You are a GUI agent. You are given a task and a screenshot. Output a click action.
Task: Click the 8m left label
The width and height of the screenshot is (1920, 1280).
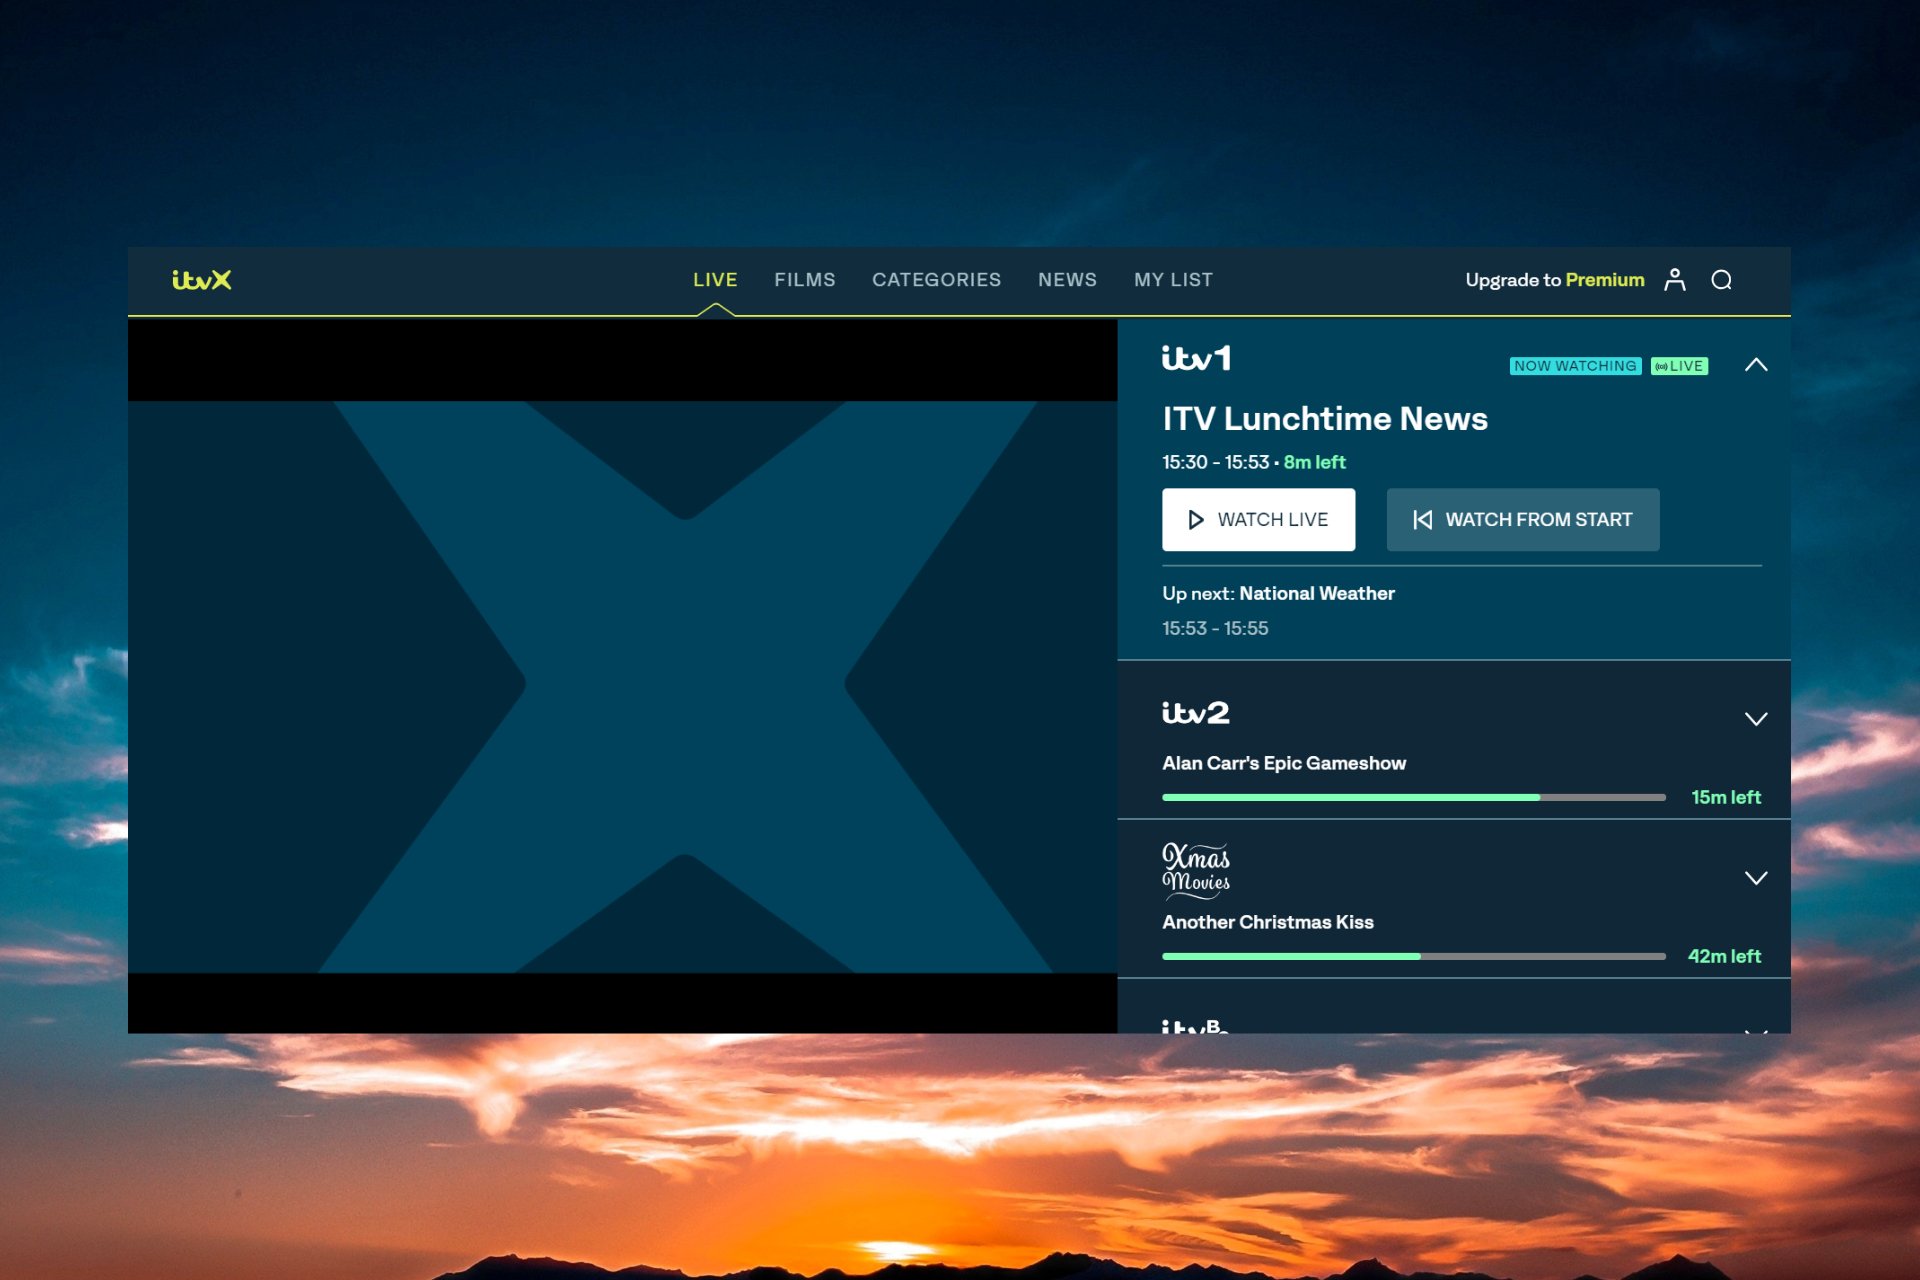click(x=1314, y=462)
